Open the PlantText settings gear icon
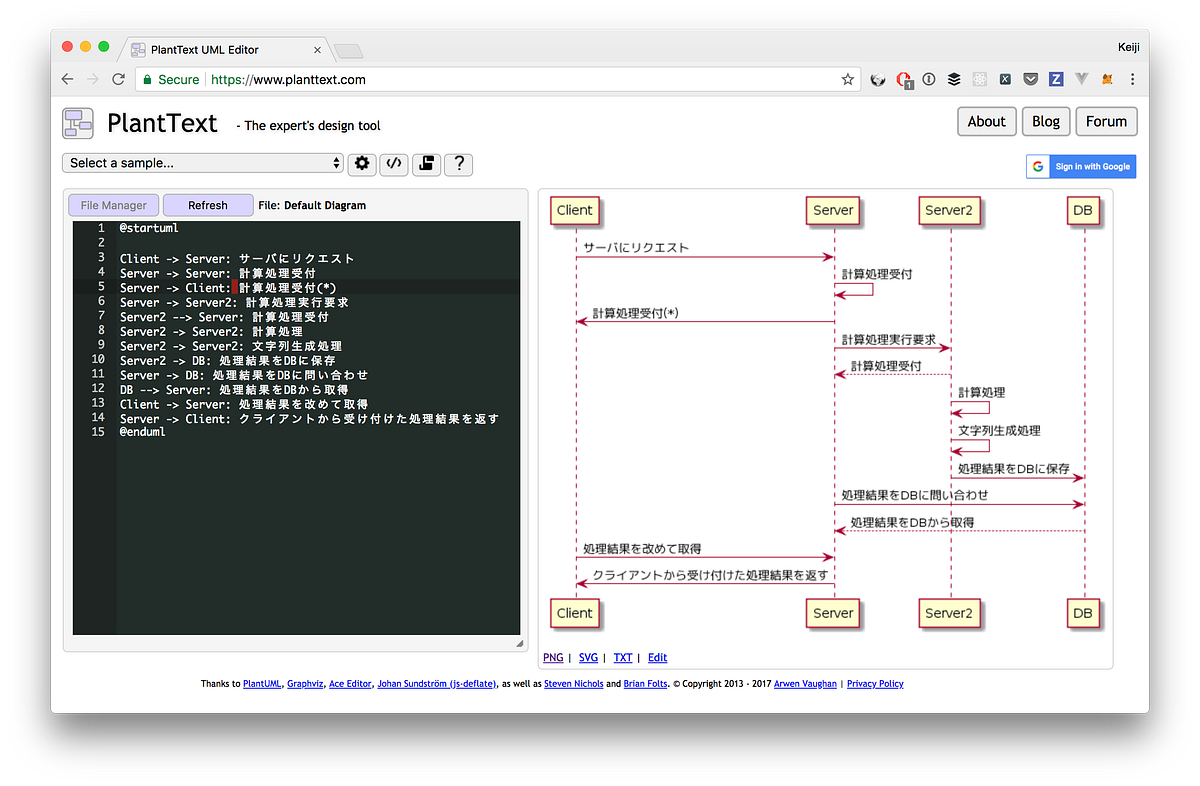The height and width of the screenshot is (786, 1200). pos(361,164)
